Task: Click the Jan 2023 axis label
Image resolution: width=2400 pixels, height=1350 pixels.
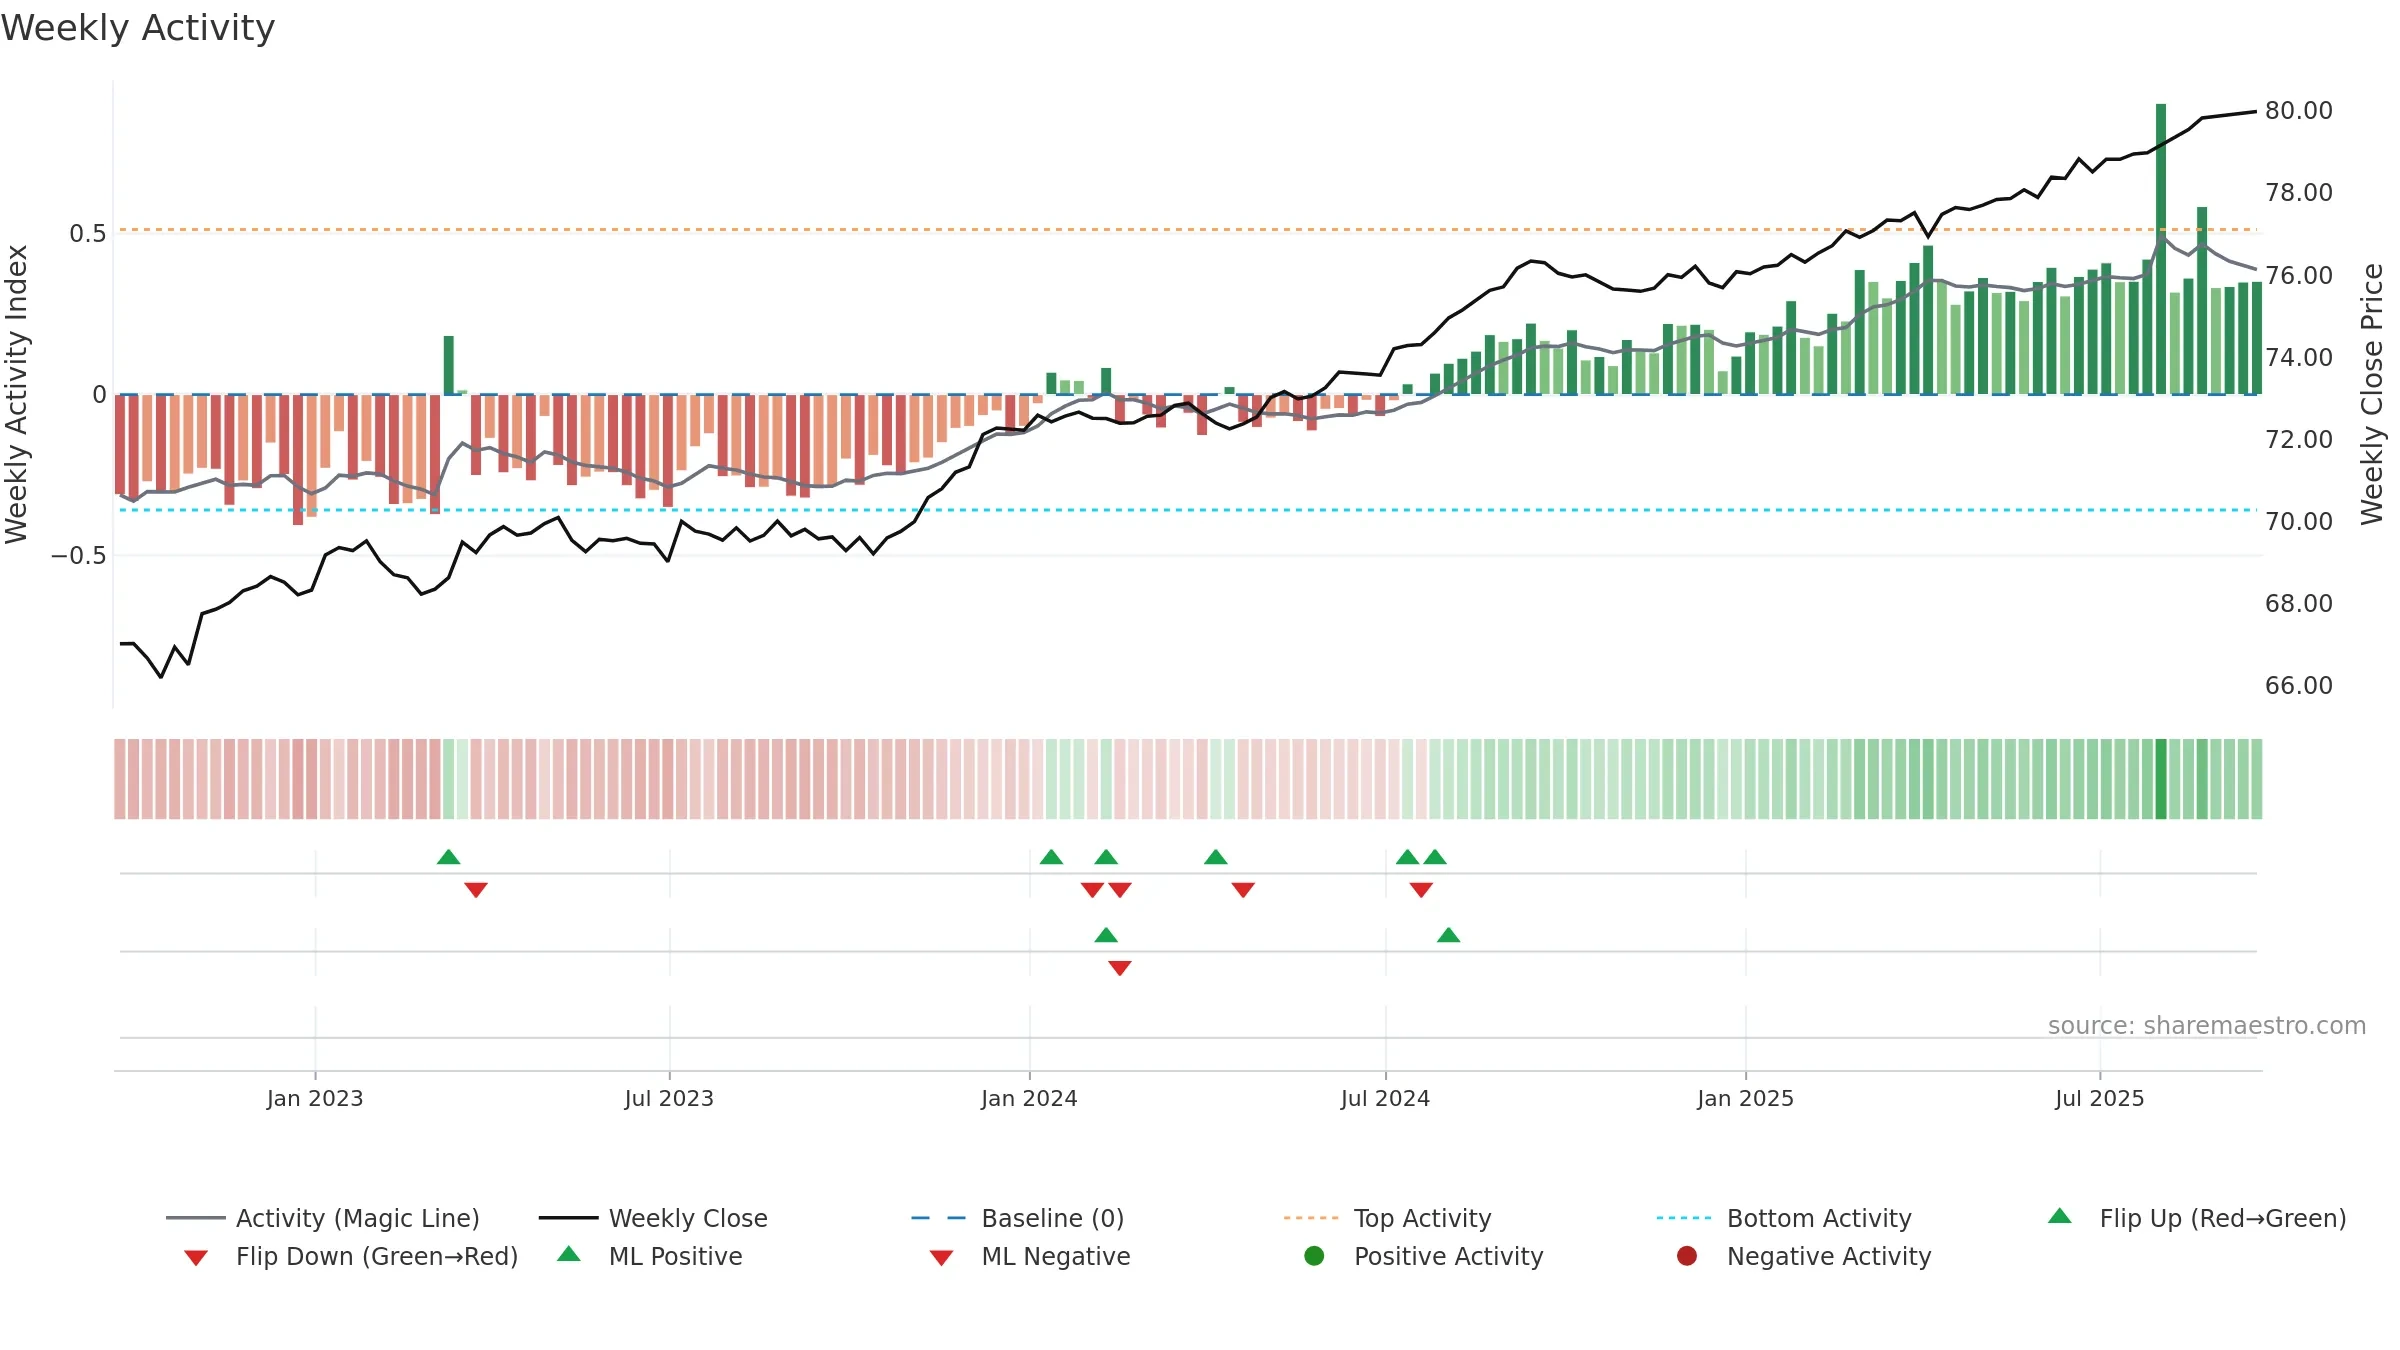Action: (315, 1098)
